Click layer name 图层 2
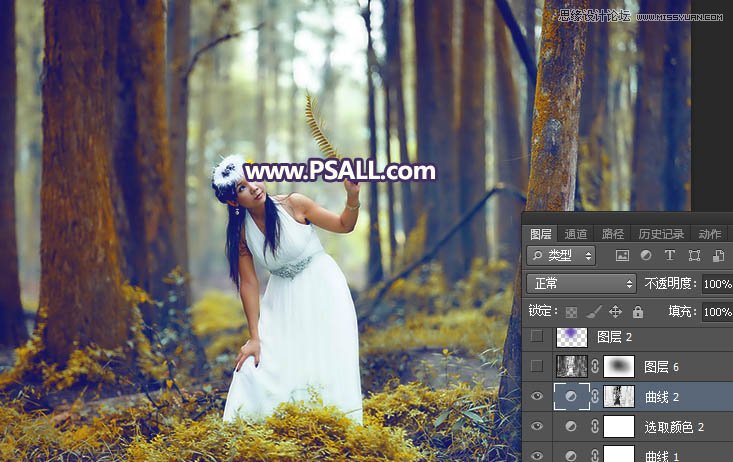The image size is (733, 462). coord(615,337)
